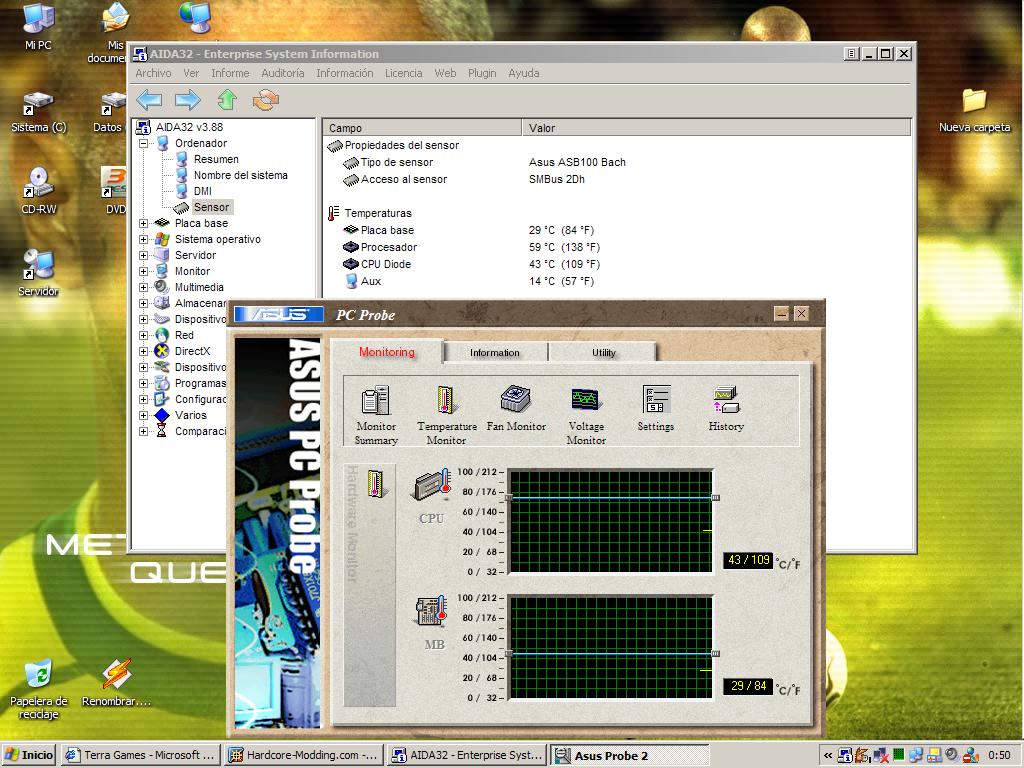Open History in PC Probe
The image size is (1024, 768).
pyautogui.click(x=726, y=409)
